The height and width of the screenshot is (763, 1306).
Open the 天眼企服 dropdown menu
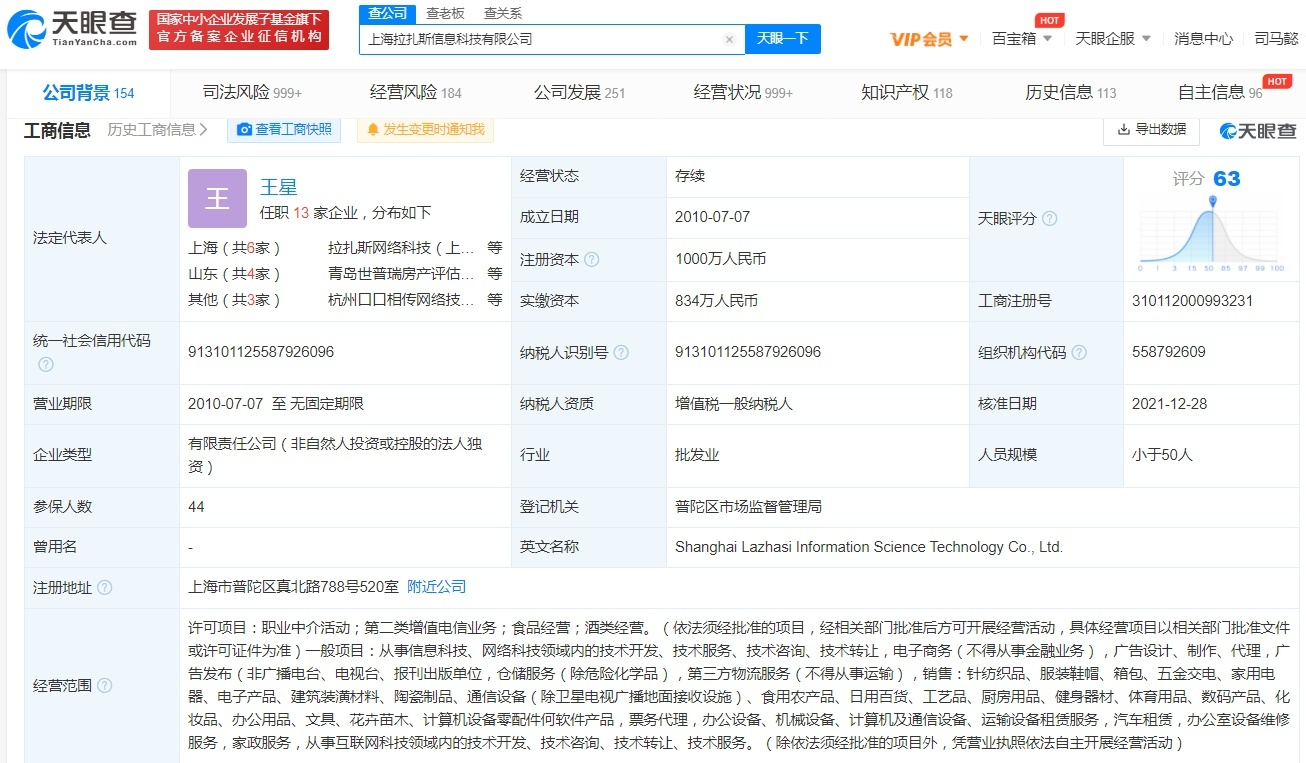tap(1113, 39)
